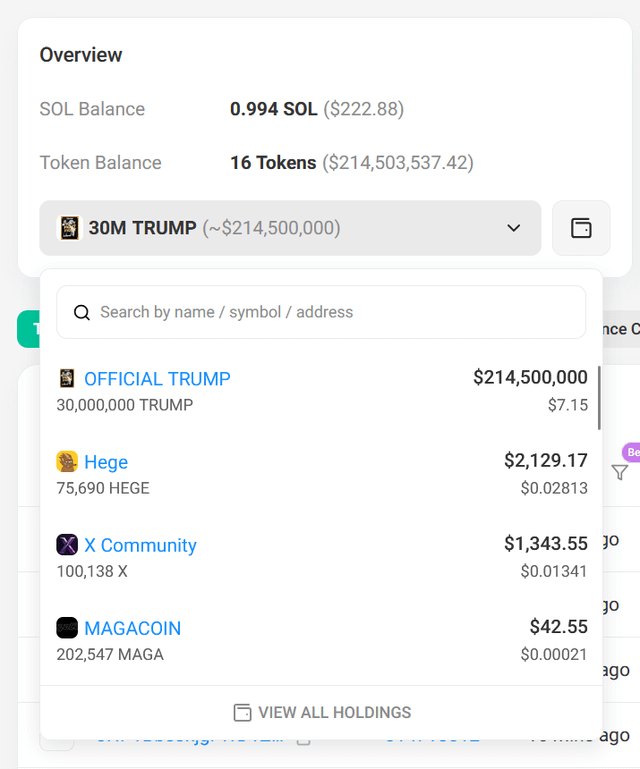Click the filter funnel icon

[620, 473]
